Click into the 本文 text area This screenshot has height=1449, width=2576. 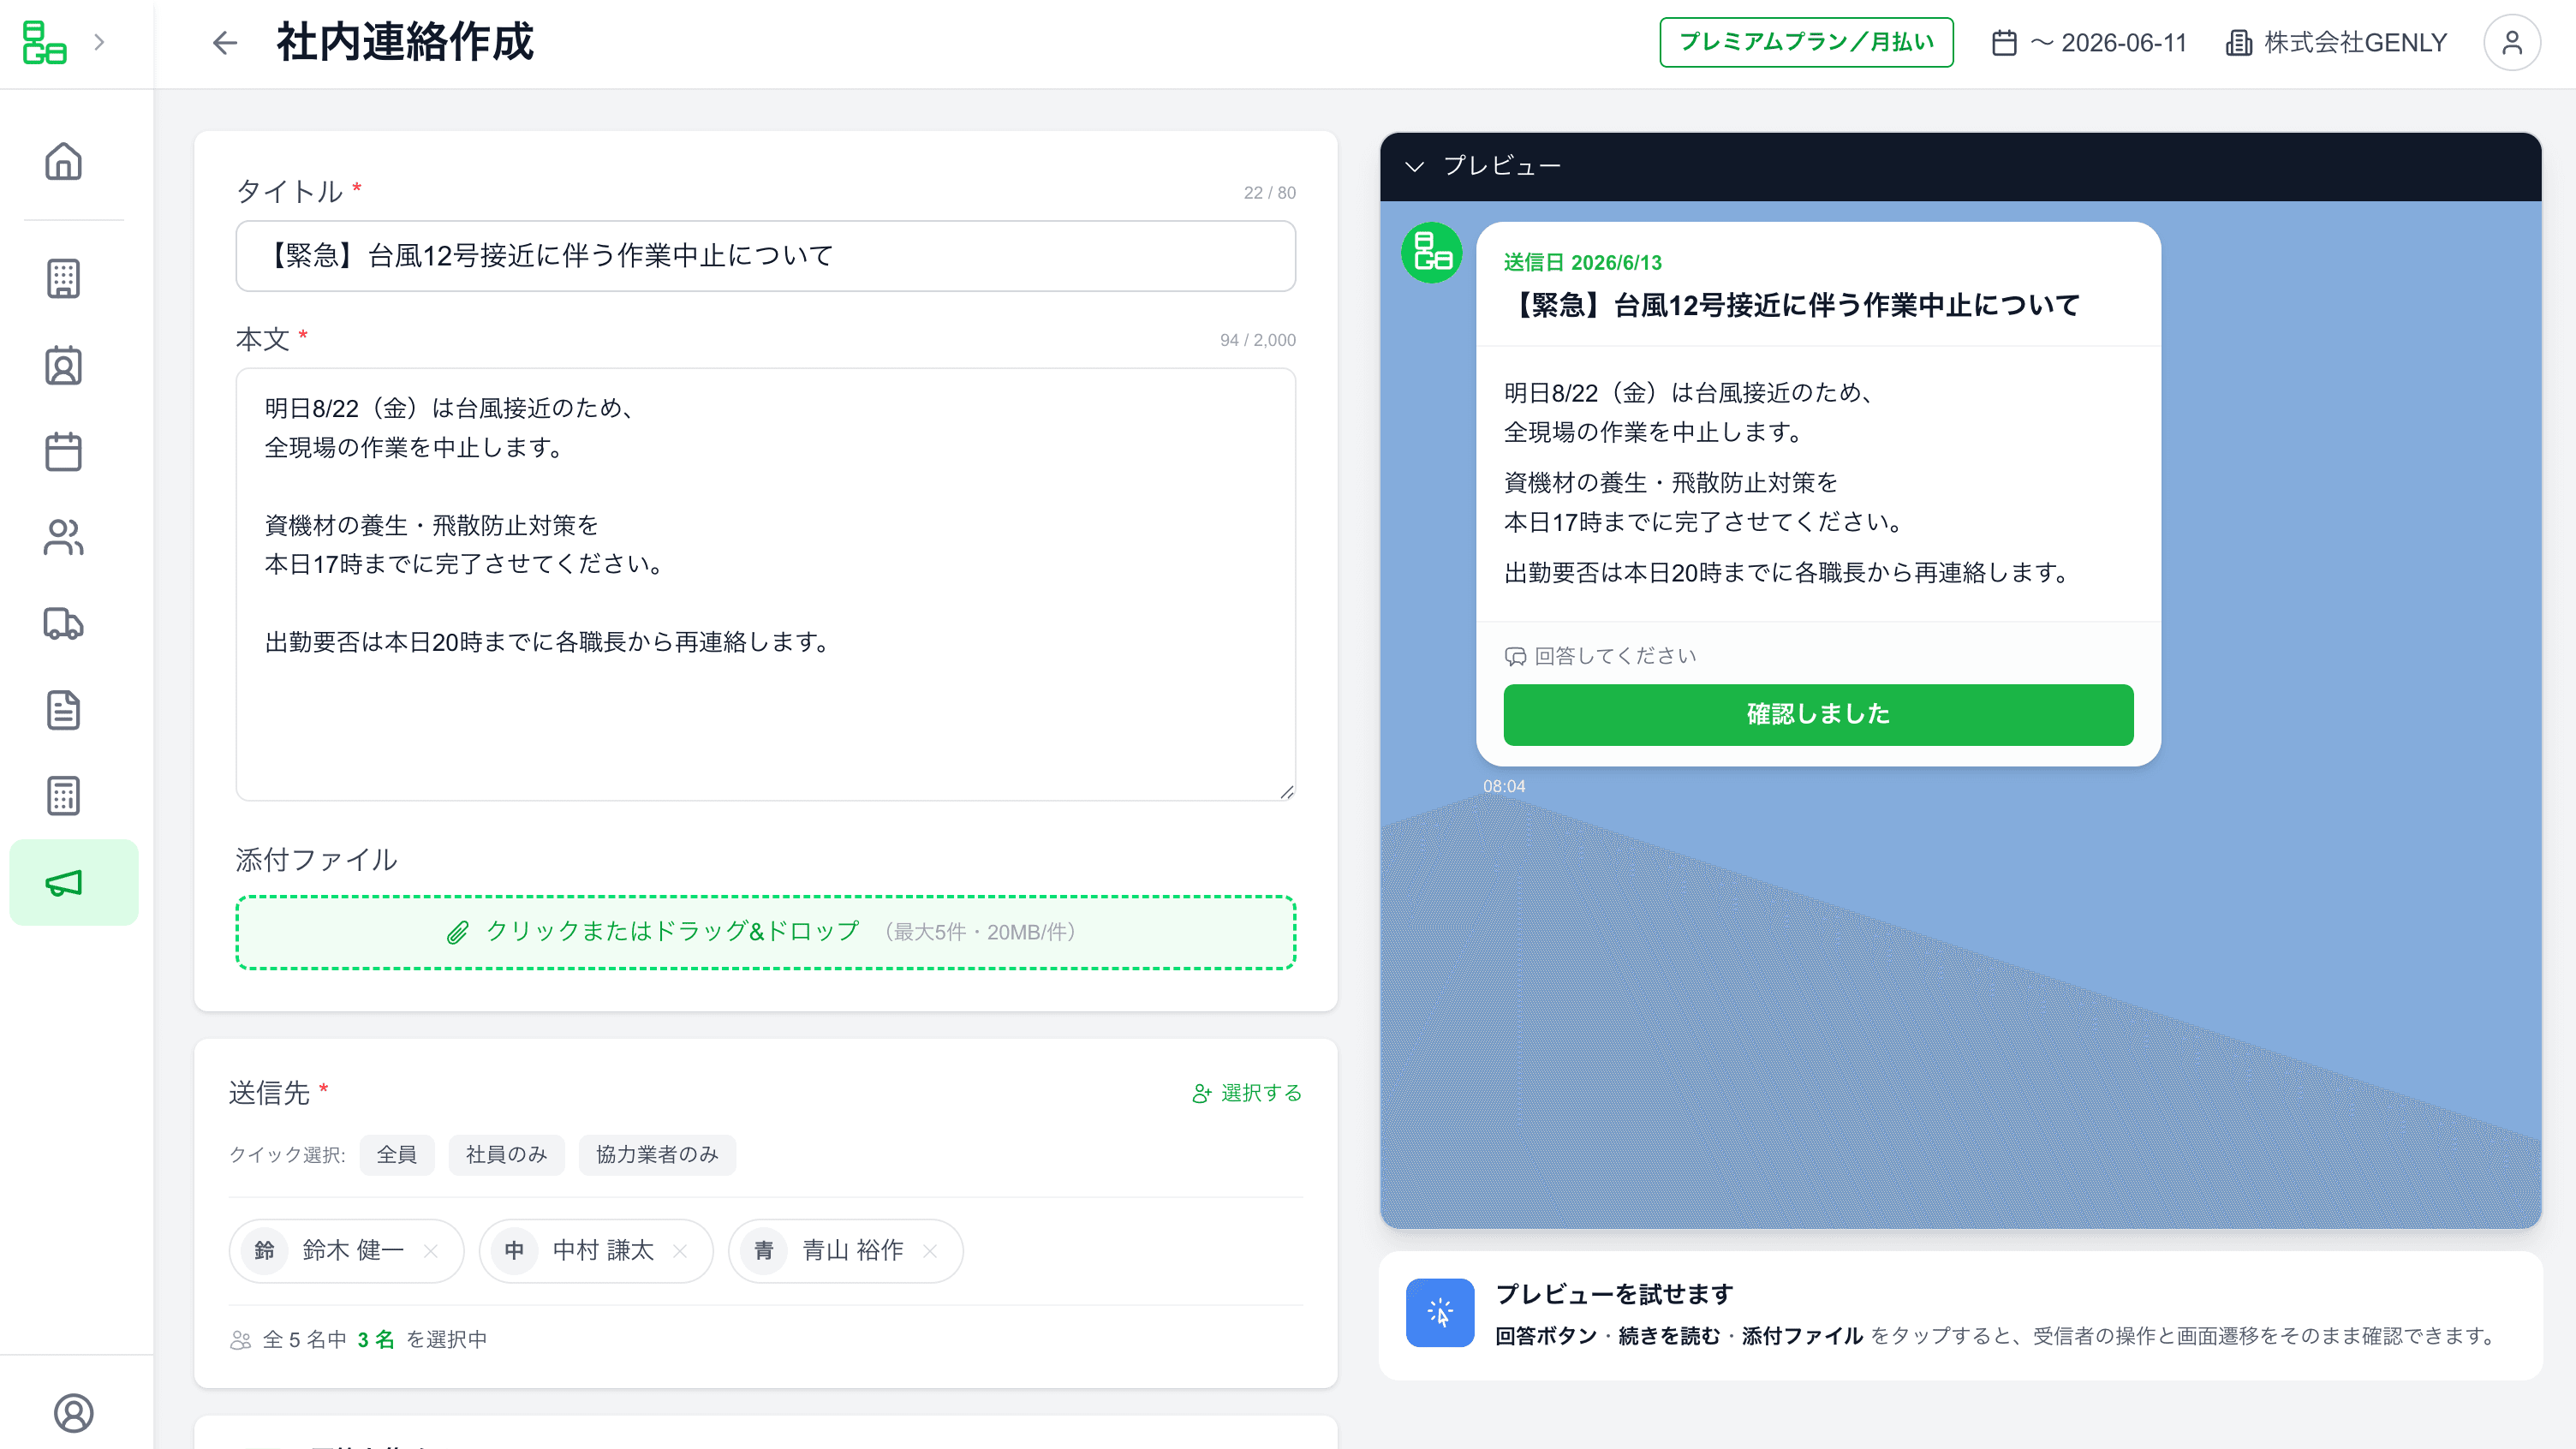pos(766,585)
